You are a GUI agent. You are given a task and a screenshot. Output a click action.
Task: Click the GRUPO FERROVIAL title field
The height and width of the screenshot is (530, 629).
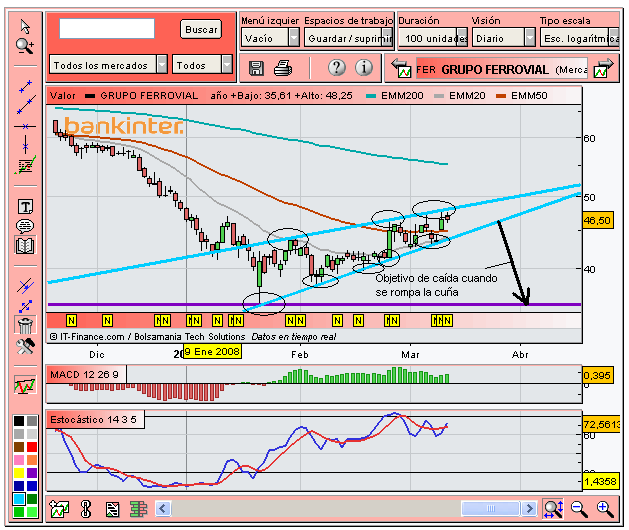(x=501, y=69)
